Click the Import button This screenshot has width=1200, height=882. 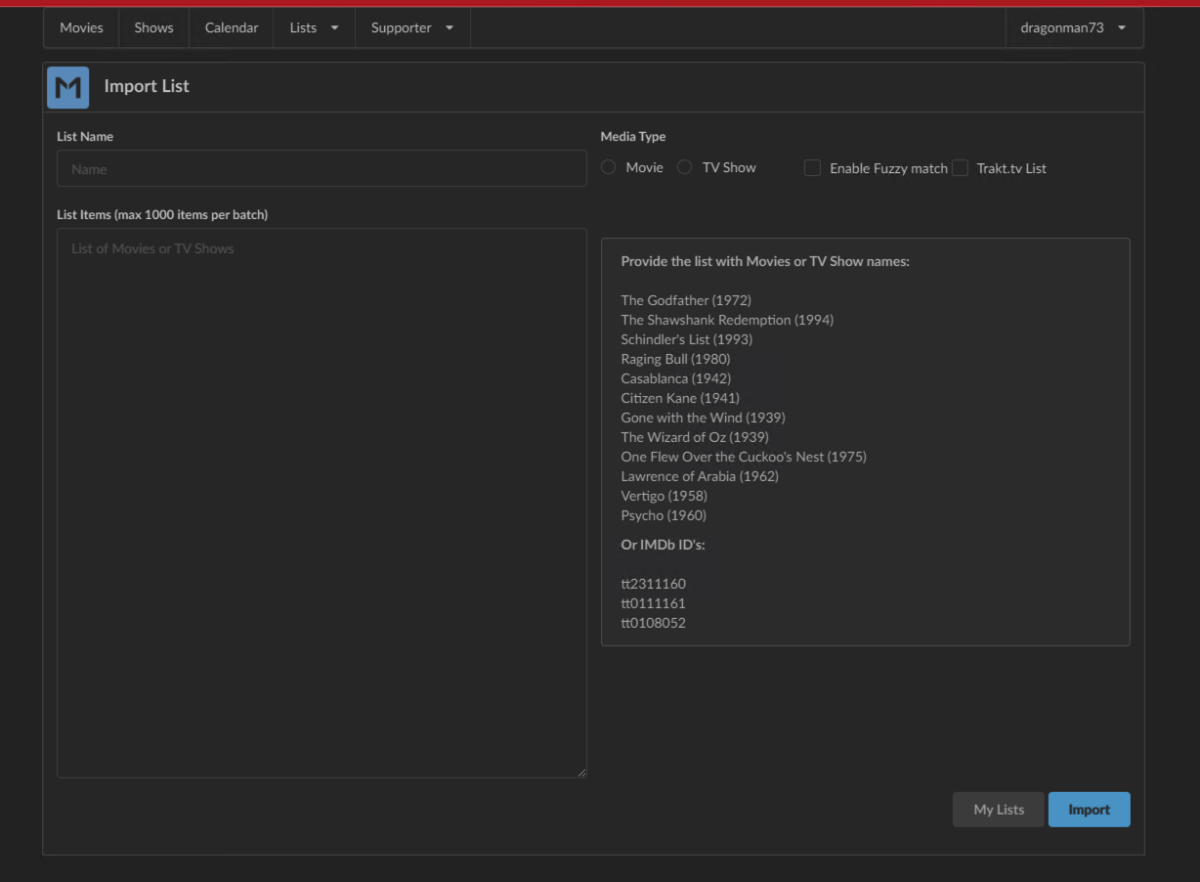pyautogui.click(x=1089, y=809)
